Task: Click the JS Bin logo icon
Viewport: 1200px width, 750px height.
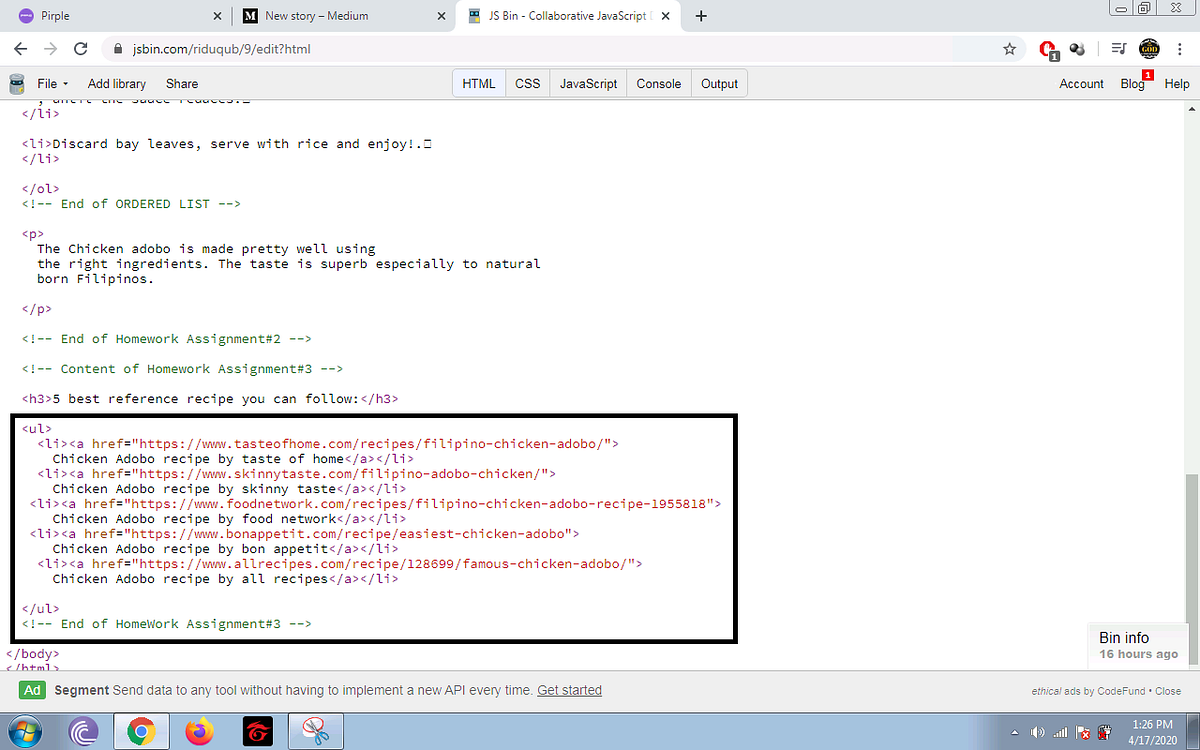Action: point(16,83)
